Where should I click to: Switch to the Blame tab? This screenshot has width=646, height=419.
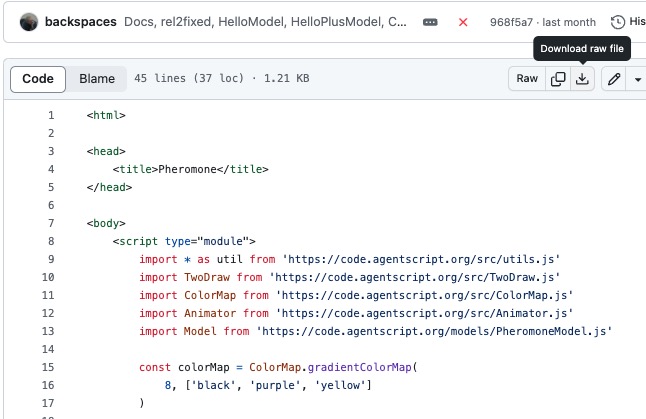tap(97, 79)
